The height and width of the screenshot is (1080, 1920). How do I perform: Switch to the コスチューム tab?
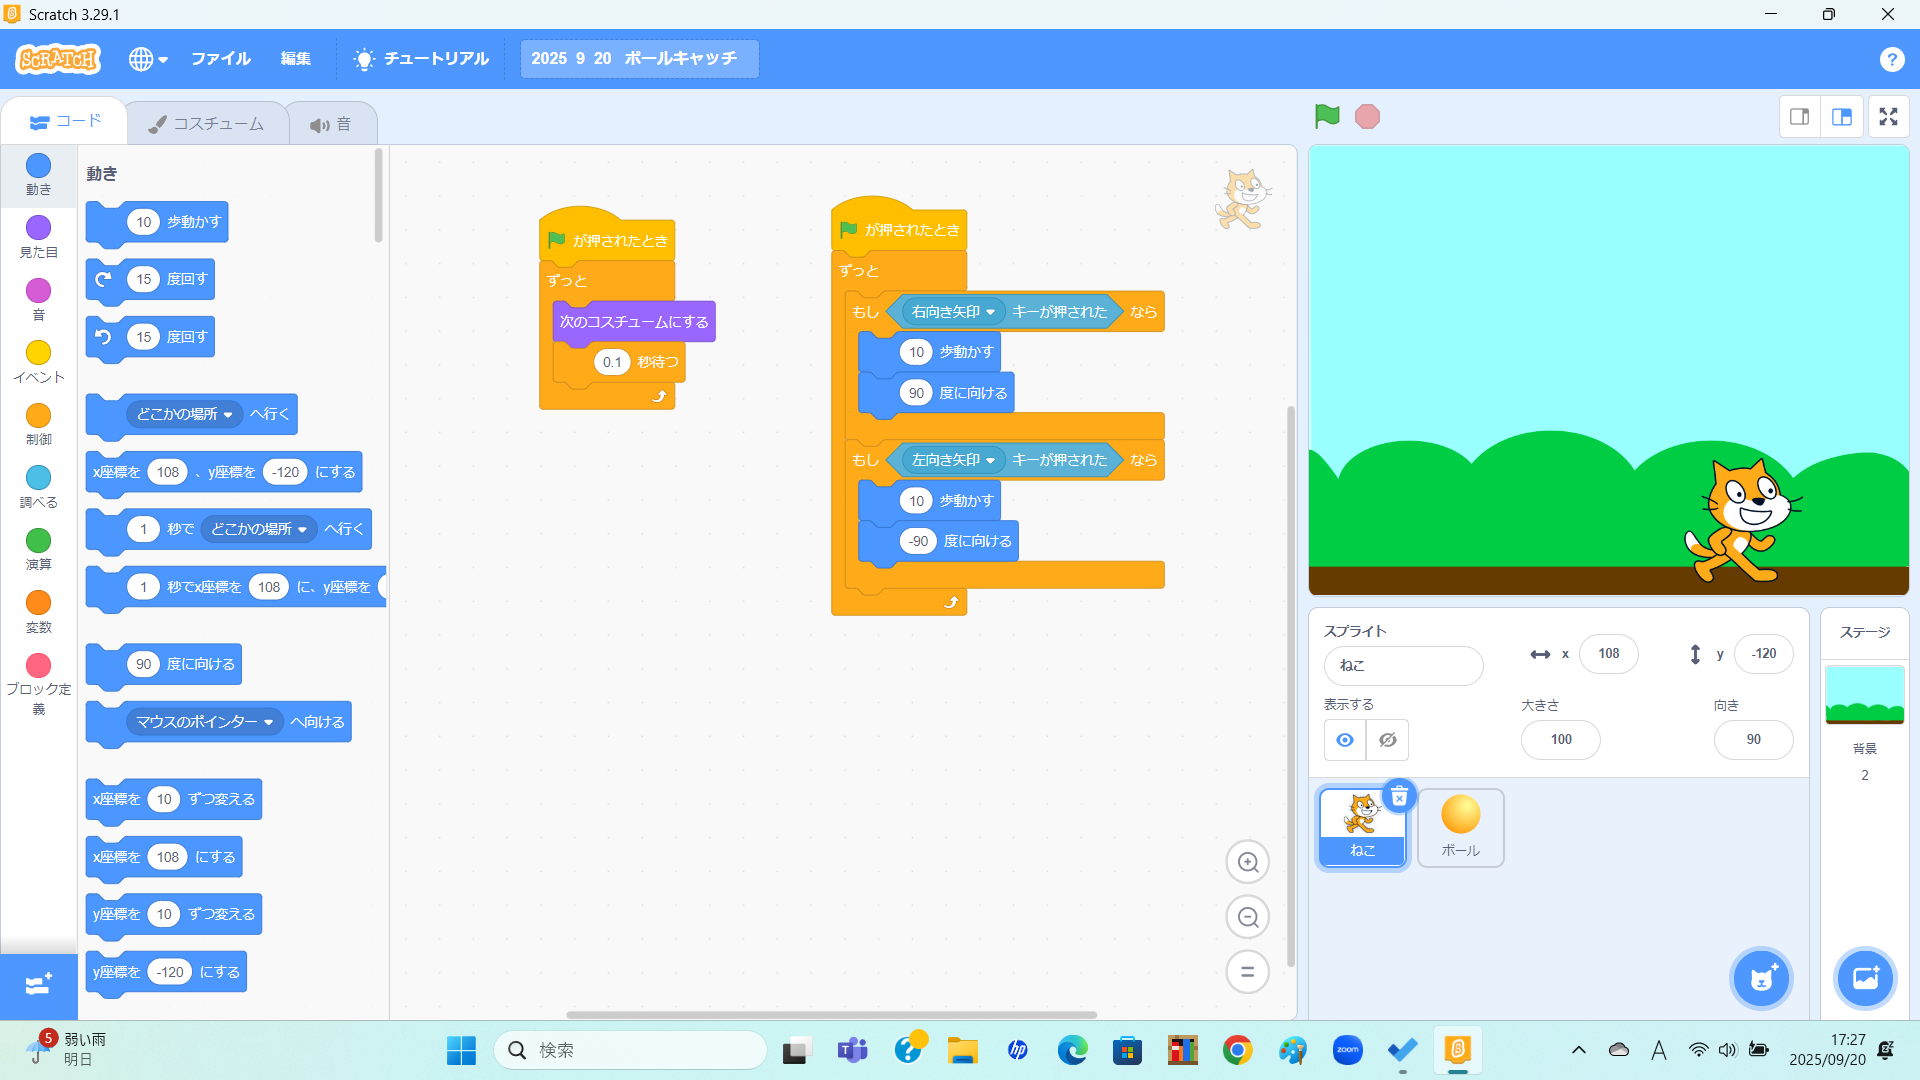point(207,124)
